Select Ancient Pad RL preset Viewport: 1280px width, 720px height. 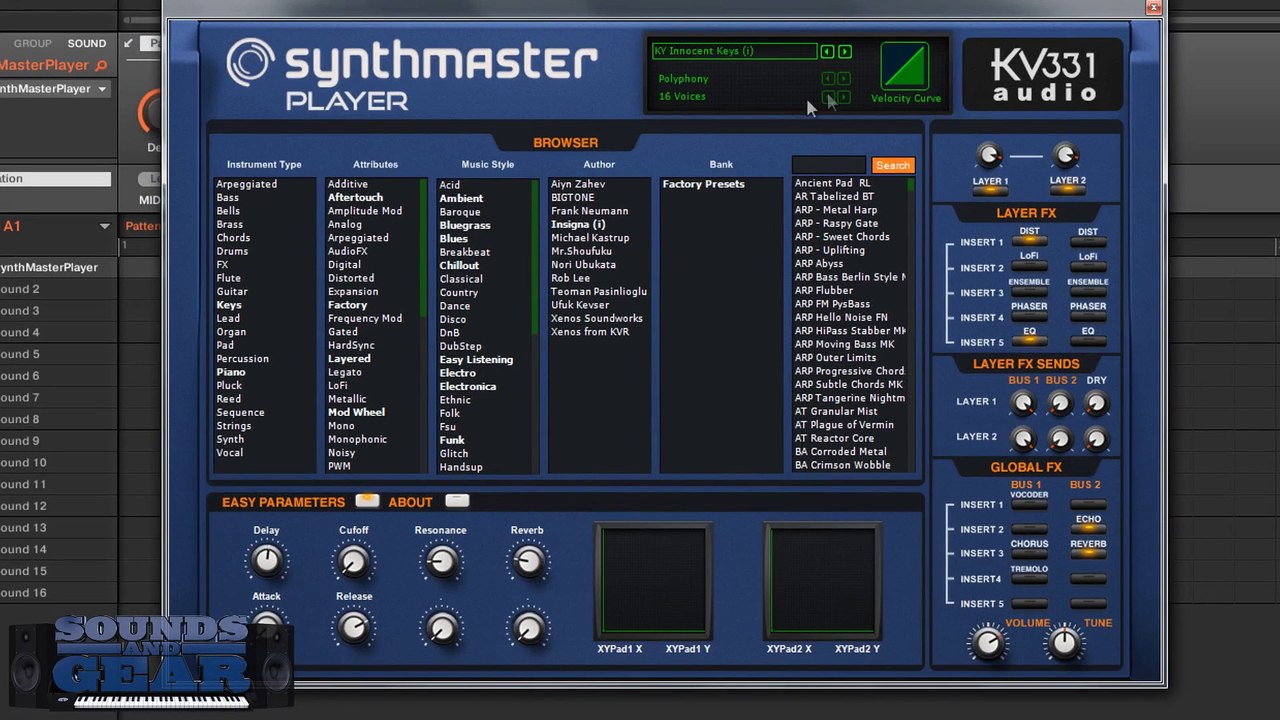pos(832,183)
